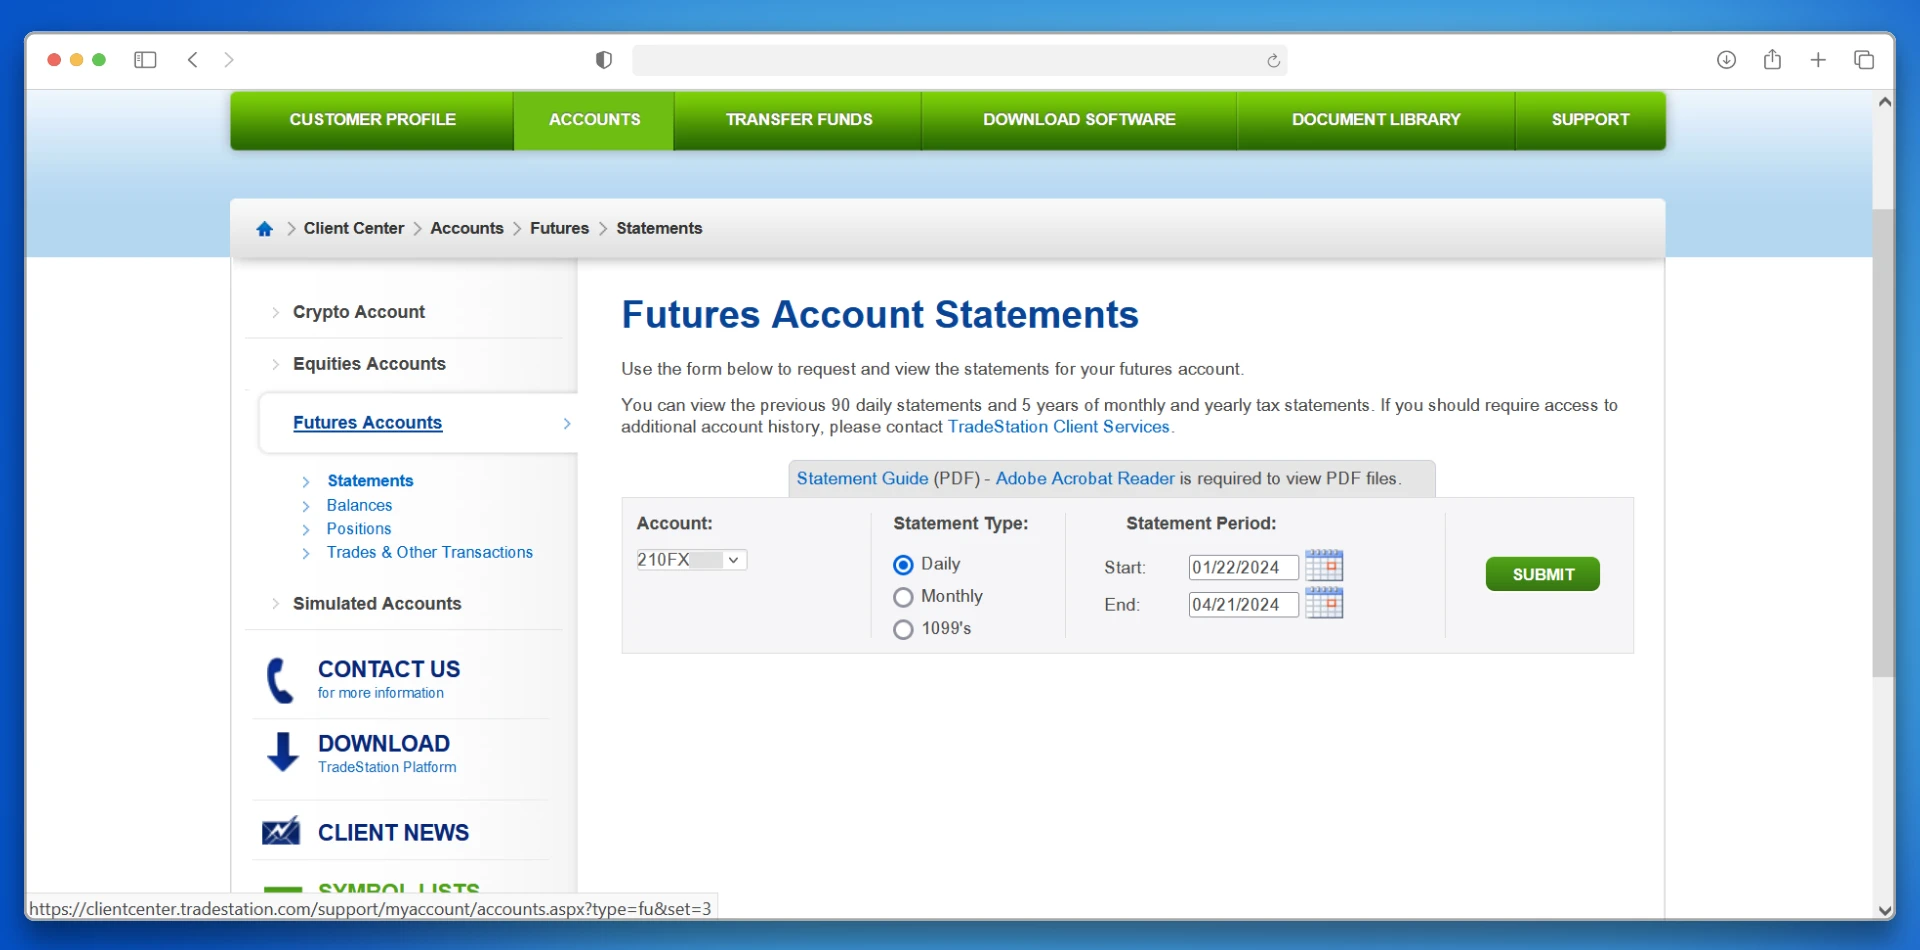Open the End date calendar picker
This screenshot has width=1920, height=950.
[x=1323, y=604]
